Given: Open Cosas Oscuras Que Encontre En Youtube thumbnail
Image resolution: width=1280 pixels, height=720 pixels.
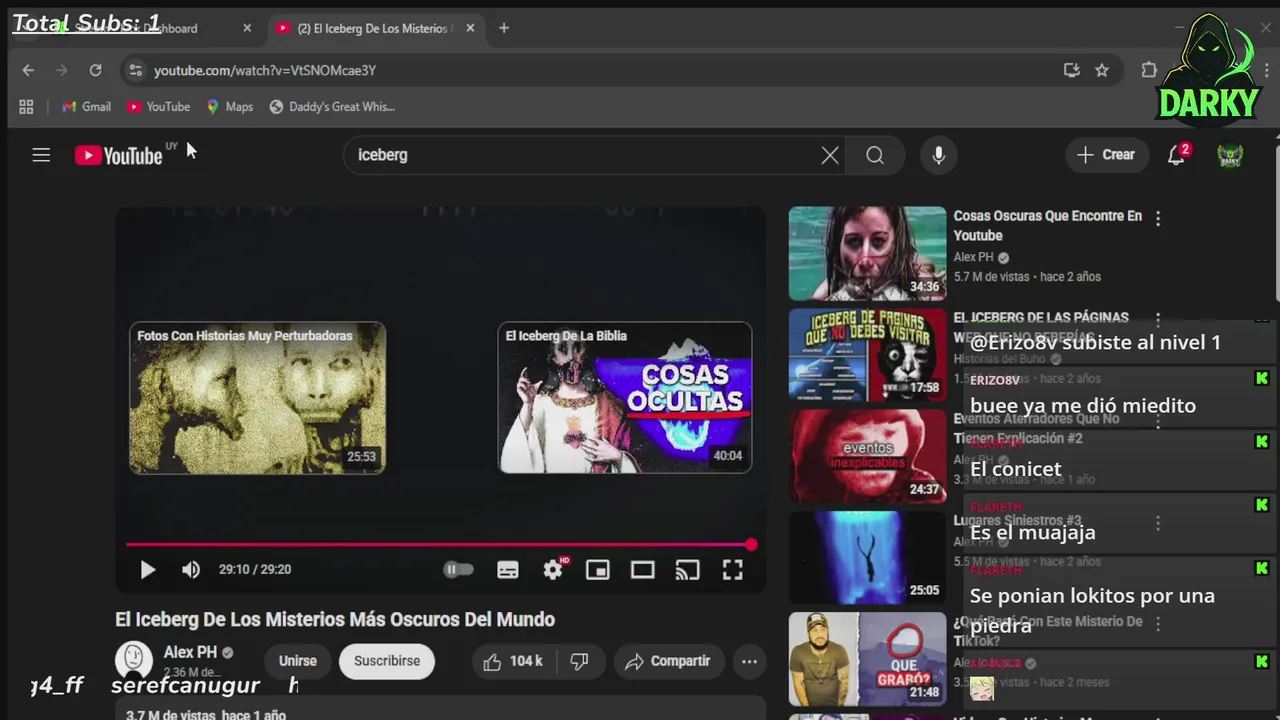Looking at the screenshot, I should click(x=867, y=253).
